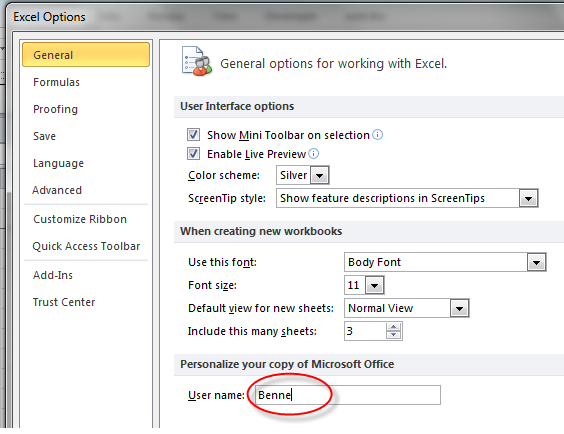Open the Color scheme dropdown arrow
Screen dimensions: 564x434
tap(319, 176)
